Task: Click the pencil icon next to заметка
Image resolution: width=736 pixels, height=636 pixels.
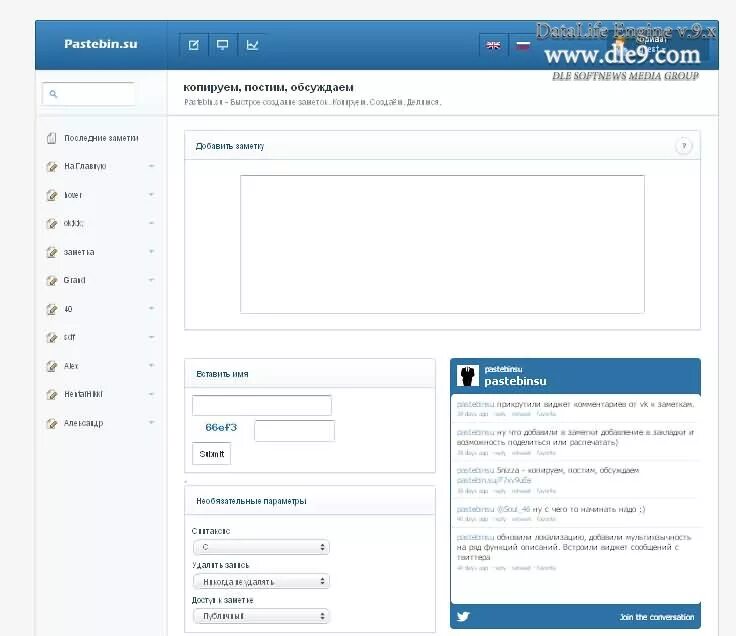Action: (52, 252)
